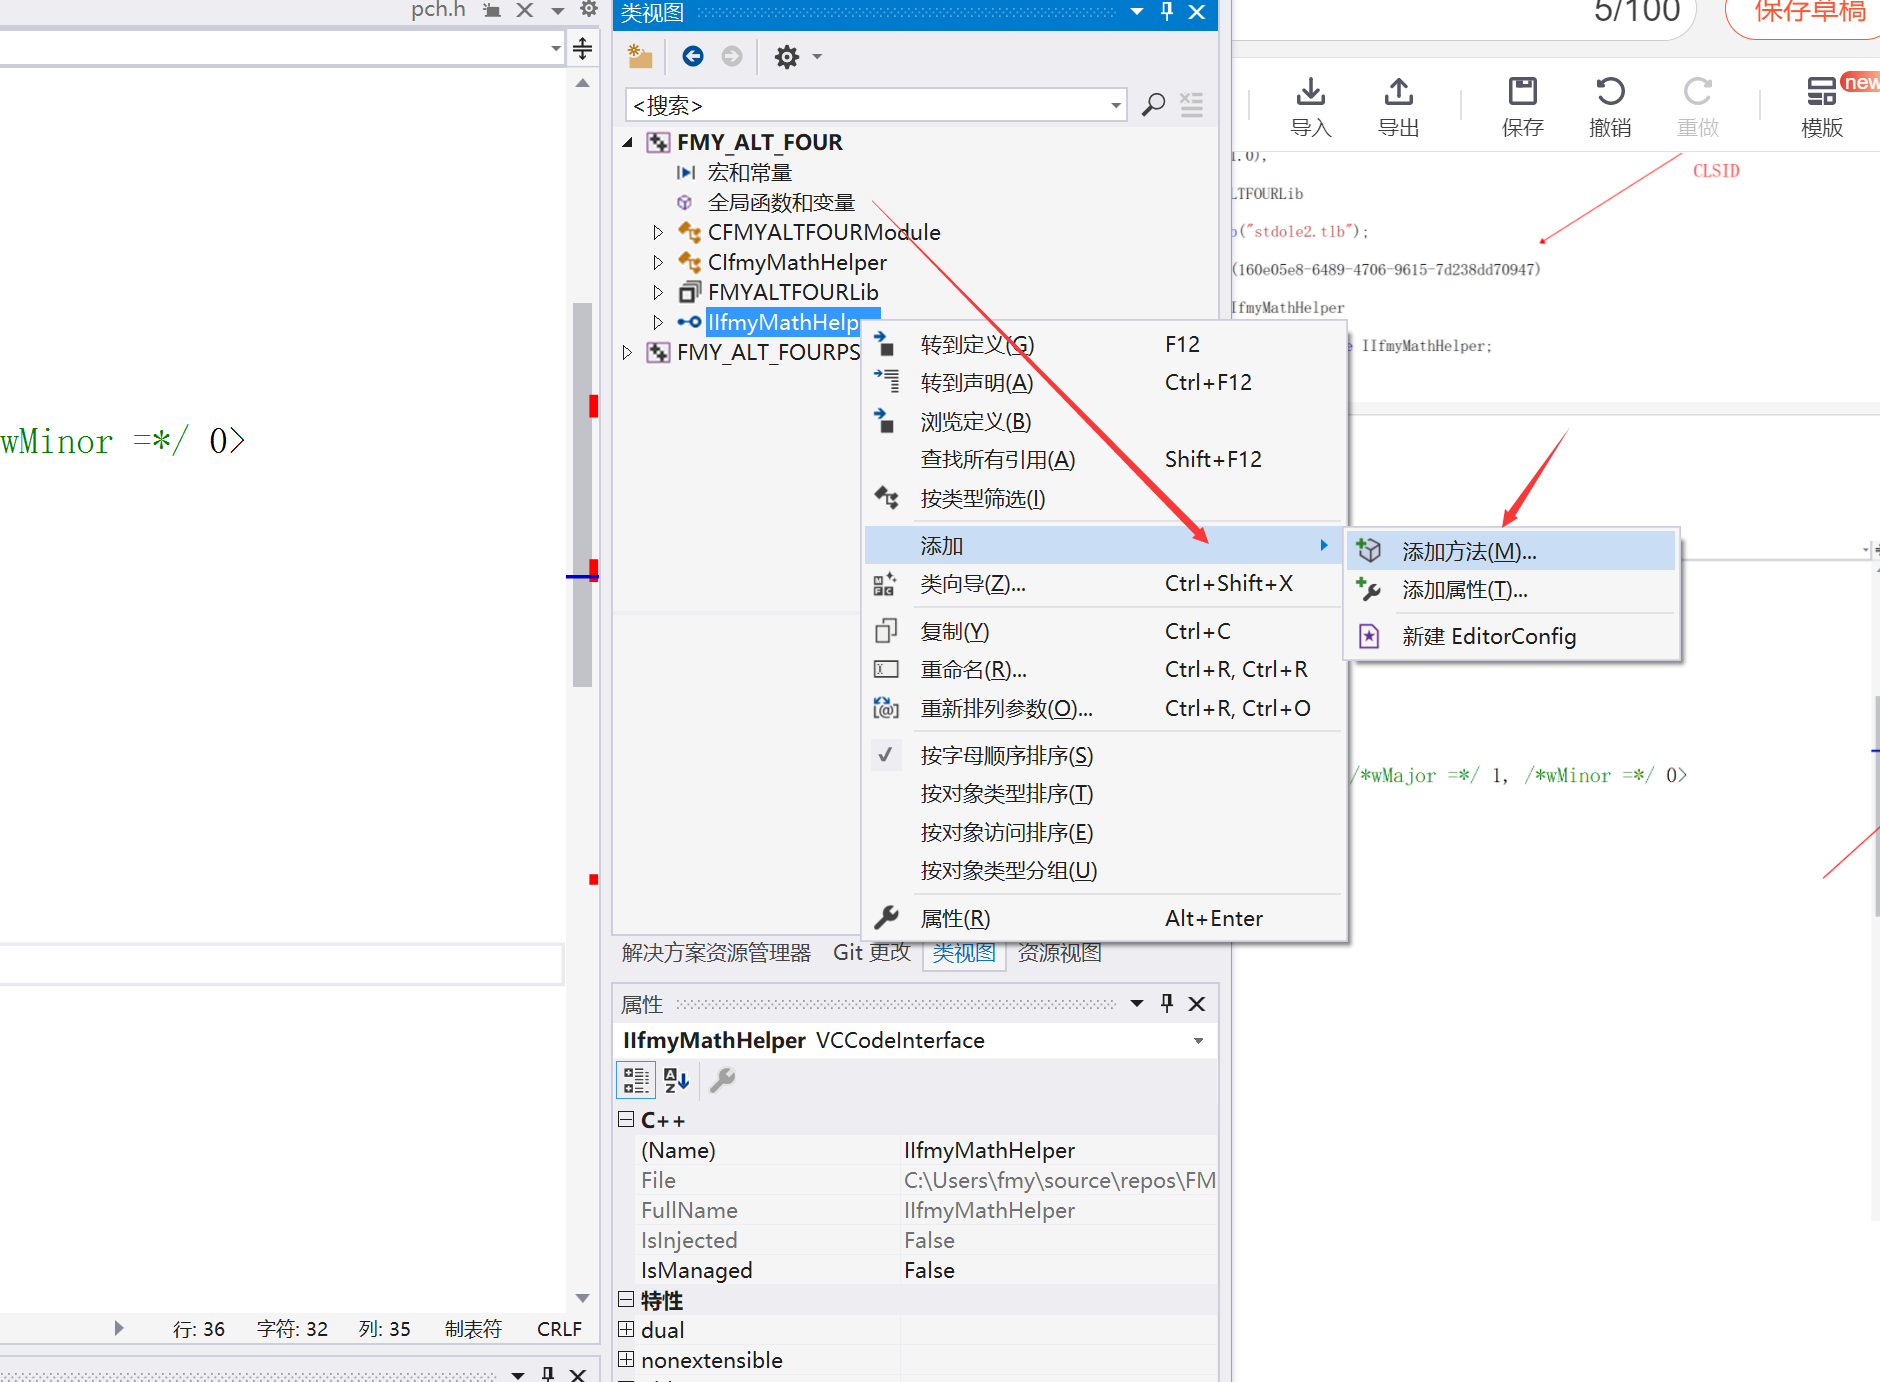Viewport: 1880px width, 1382px height.
Task: Click 保存 save icon in the web editor
Action: coord(1522,107)
